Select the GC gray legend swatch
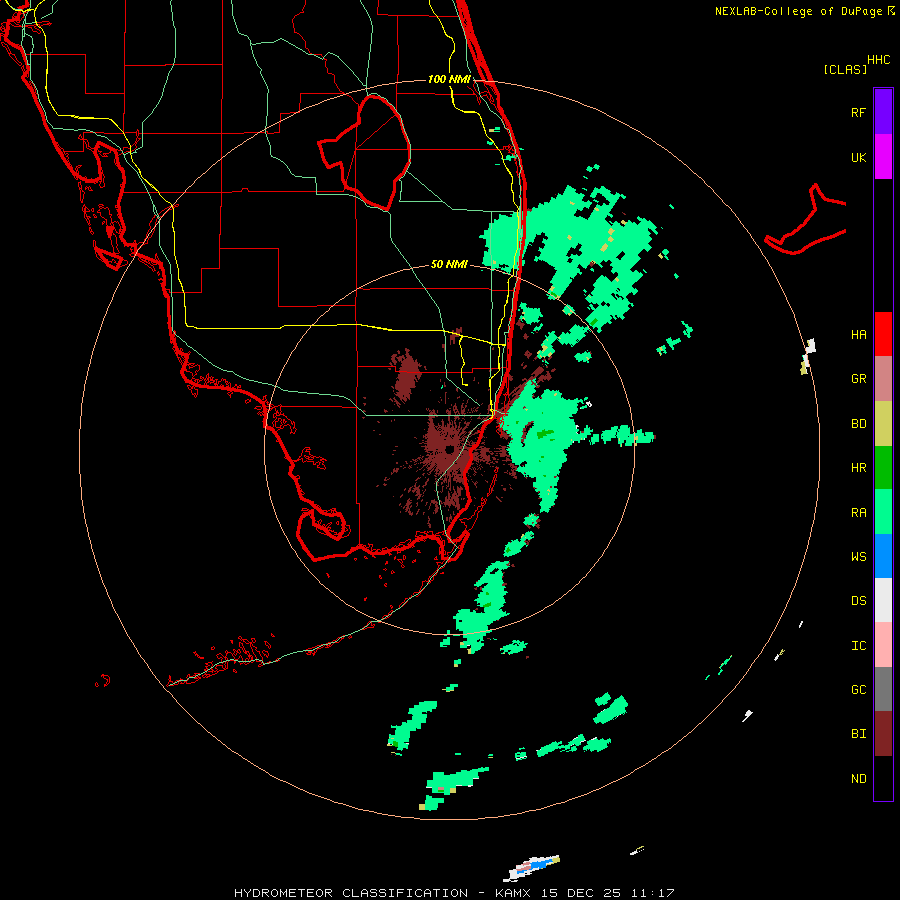 883,689
